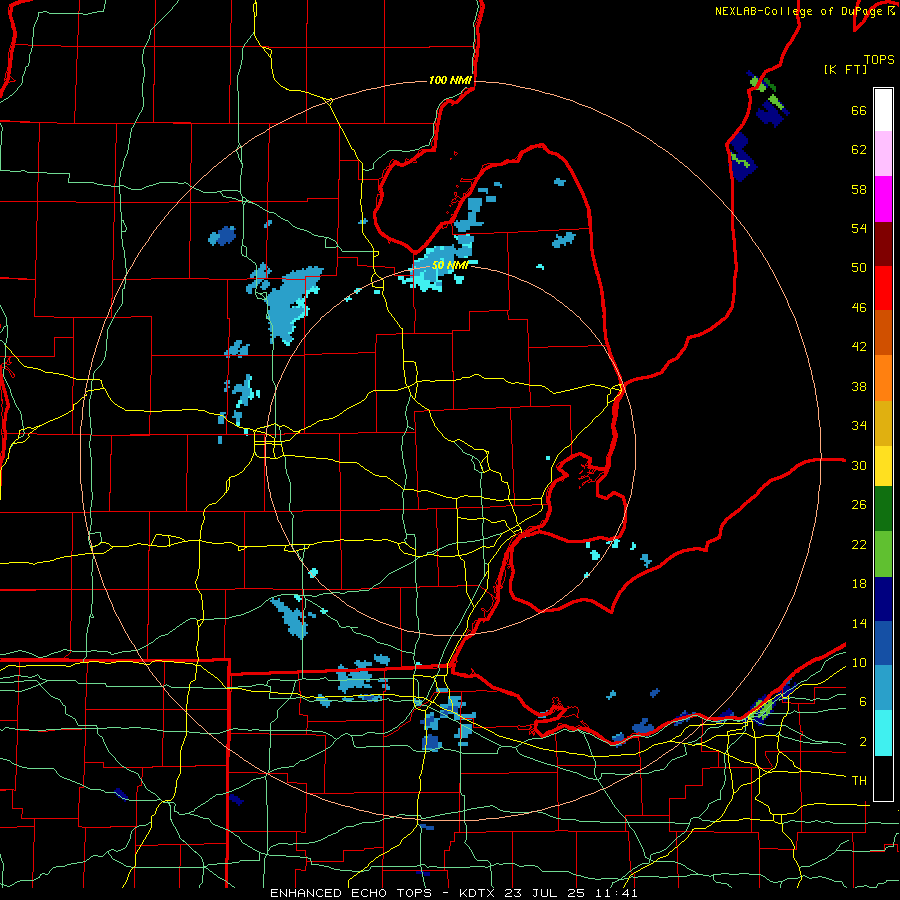Pick the dark green legend color block

pos(883,509)
